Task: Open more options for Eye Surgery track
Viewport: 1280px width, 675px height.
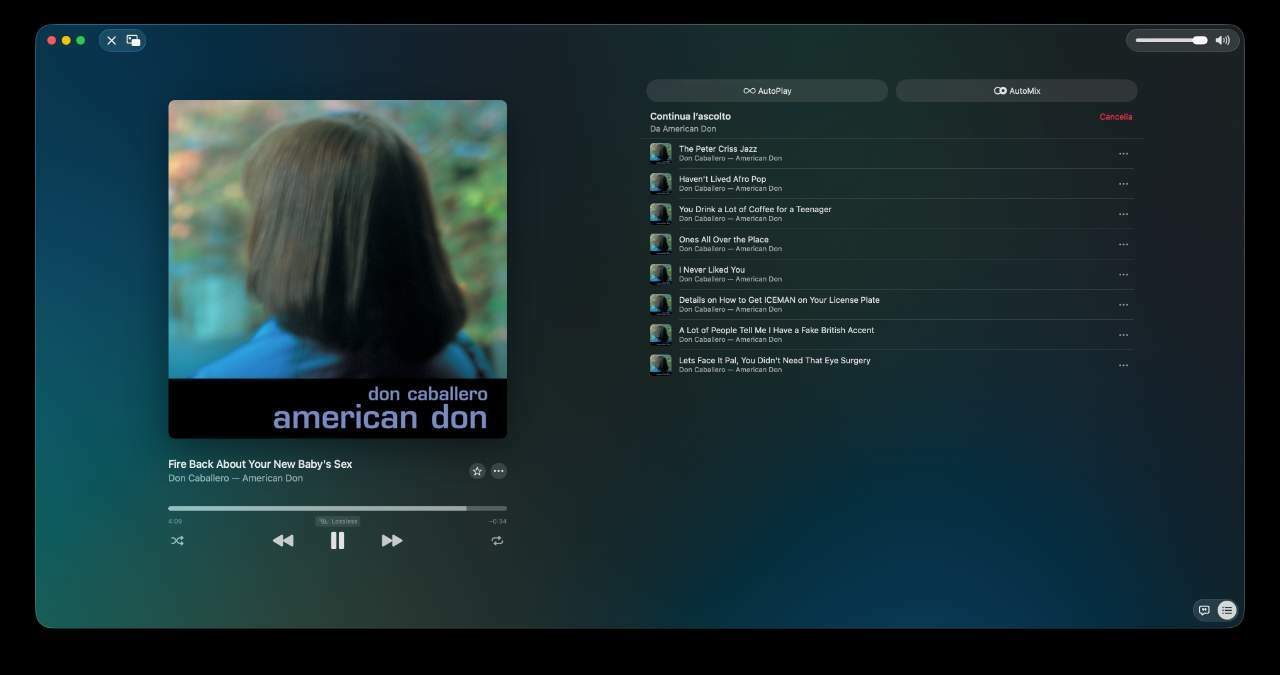Action: point(1123,365)
